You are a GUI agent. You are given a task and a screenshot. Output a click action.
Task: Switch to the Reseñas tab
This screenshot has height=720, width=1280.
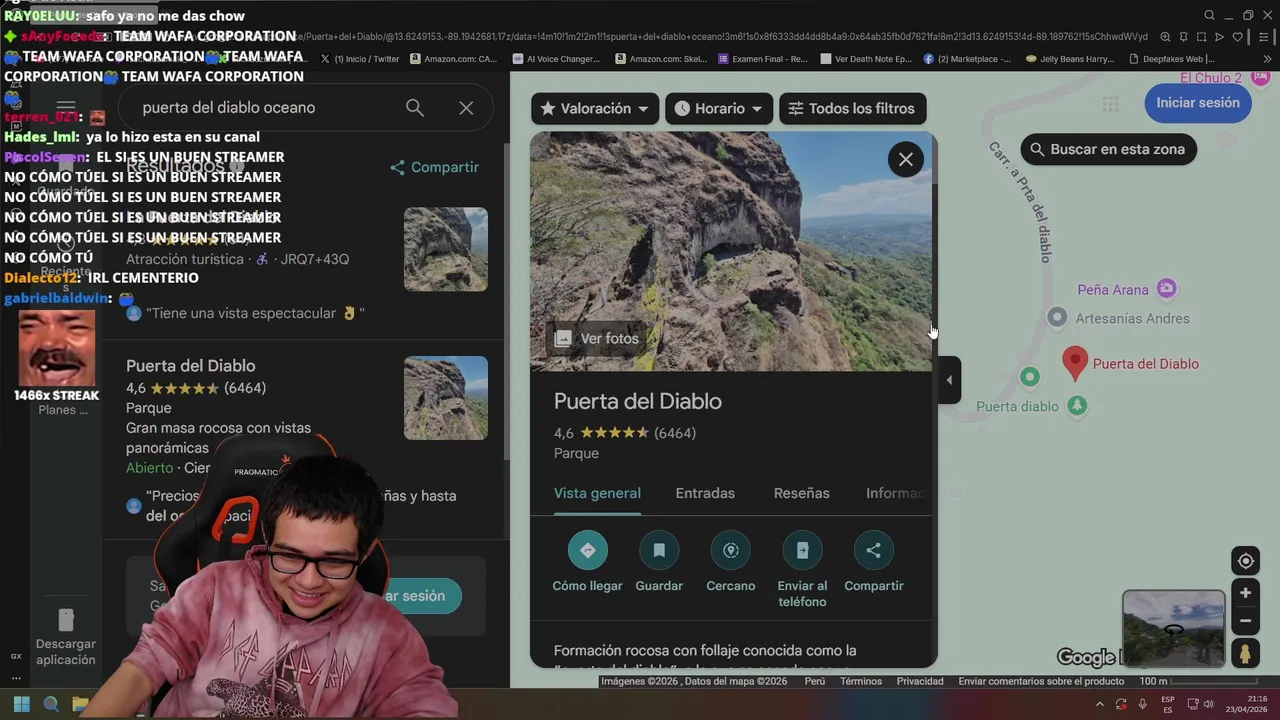pyautogui.click(x=801, y=493)
